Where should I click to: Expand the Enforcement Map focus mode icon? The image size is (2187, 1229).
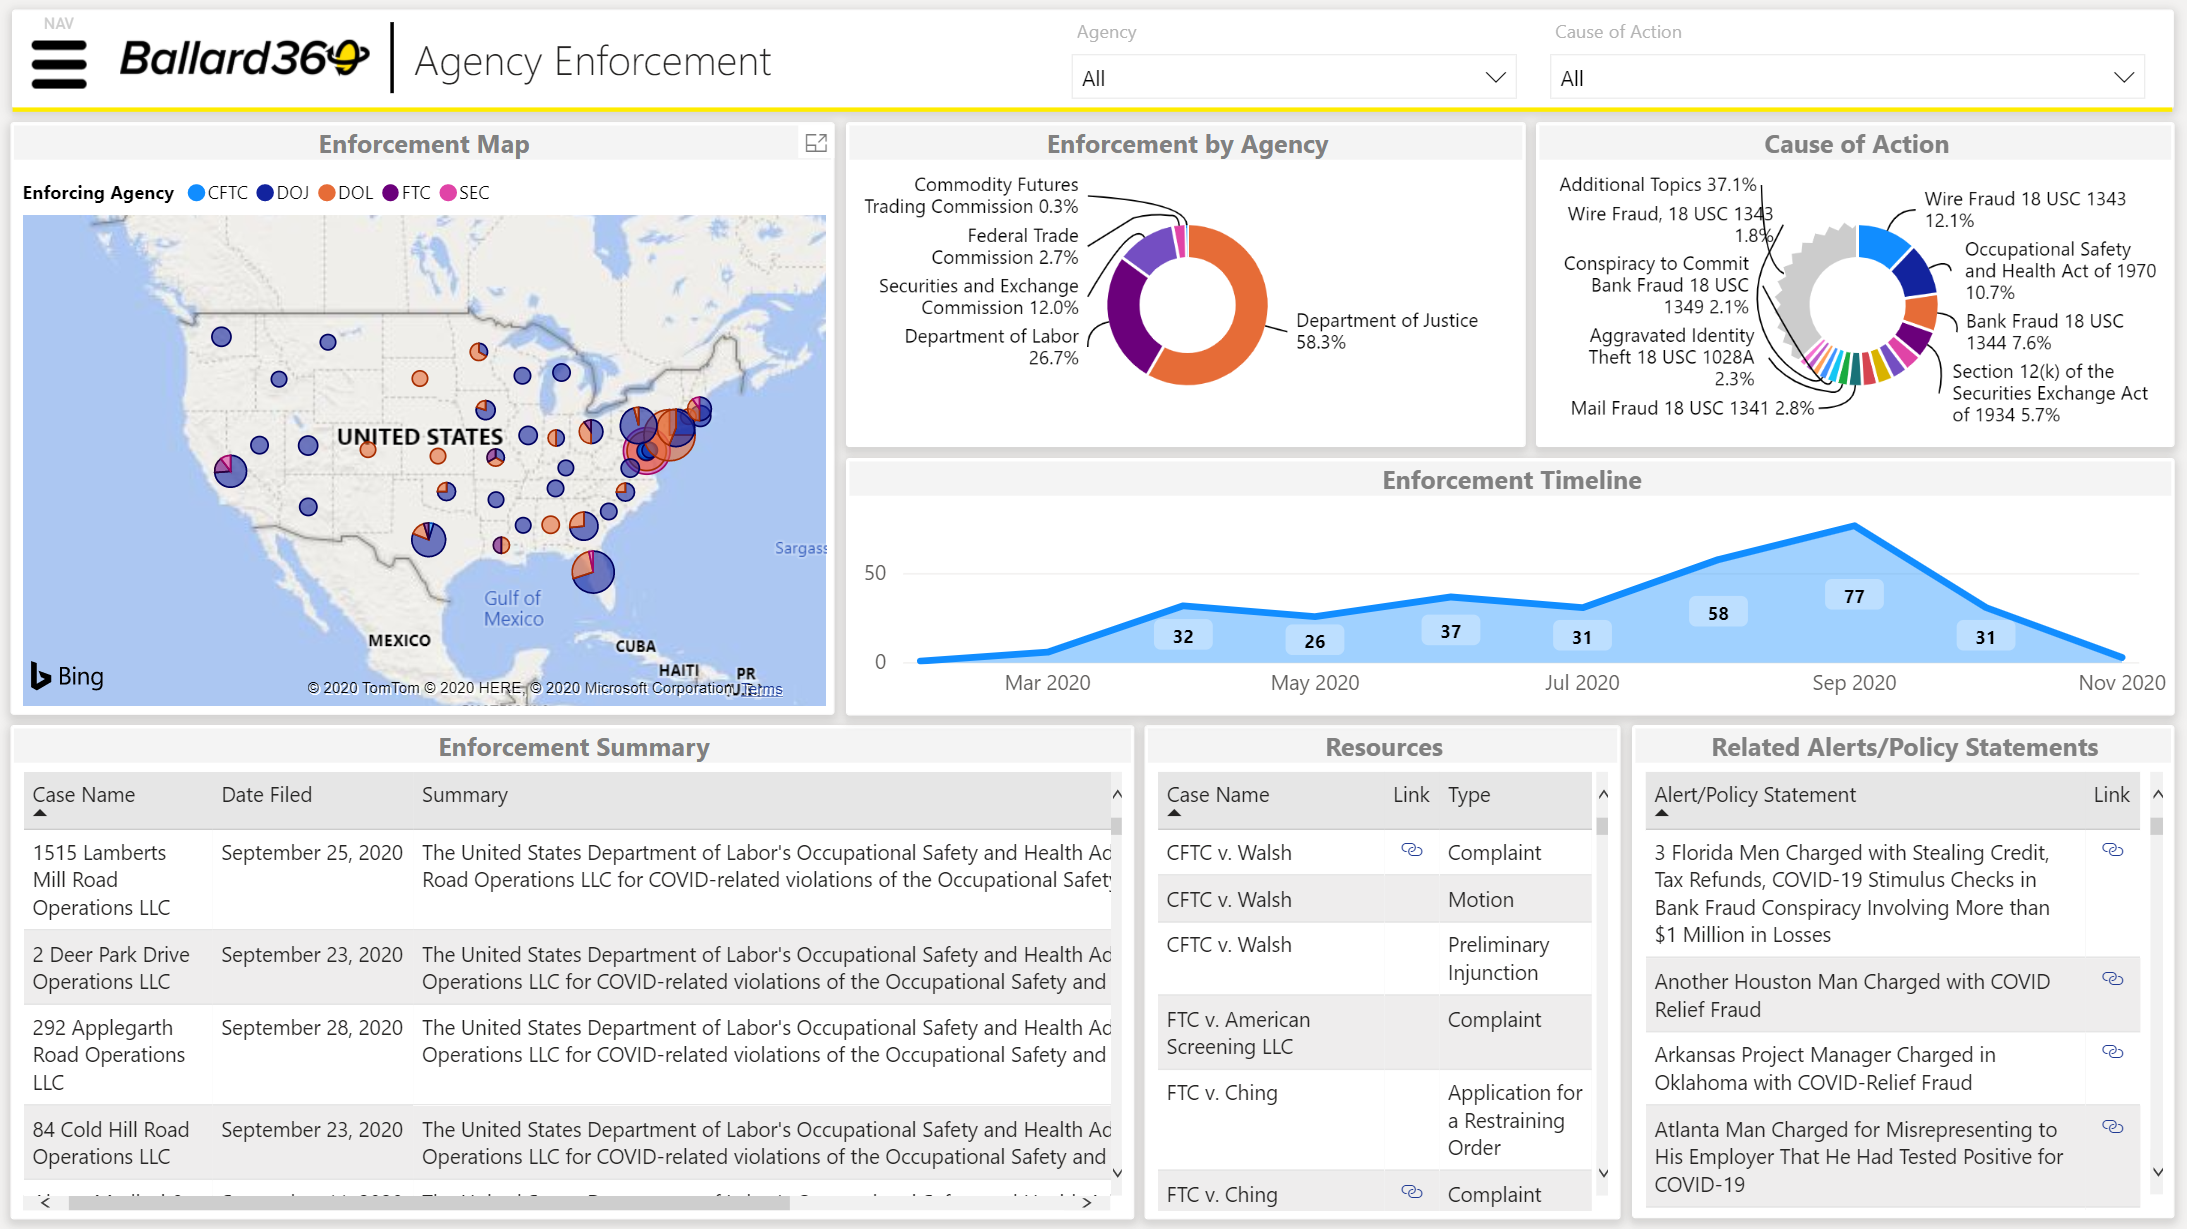tap(816, 144)
